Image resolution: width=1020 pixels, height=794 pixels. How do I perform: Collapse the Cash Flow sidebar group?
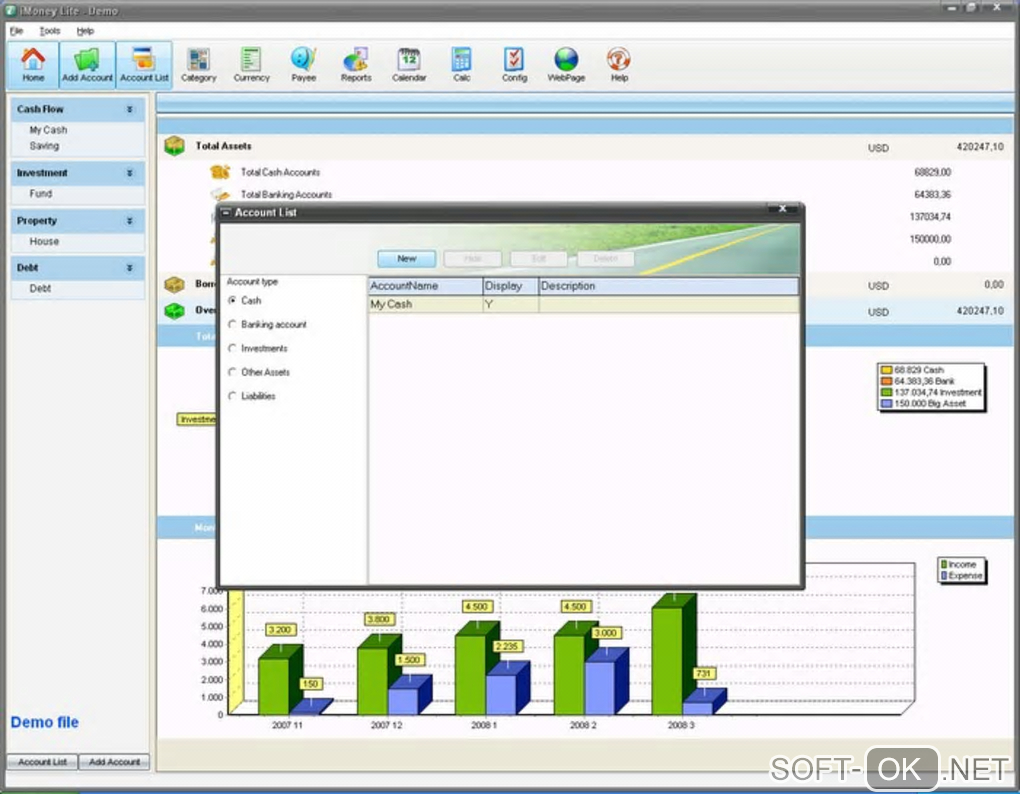(x=129, y=109)
